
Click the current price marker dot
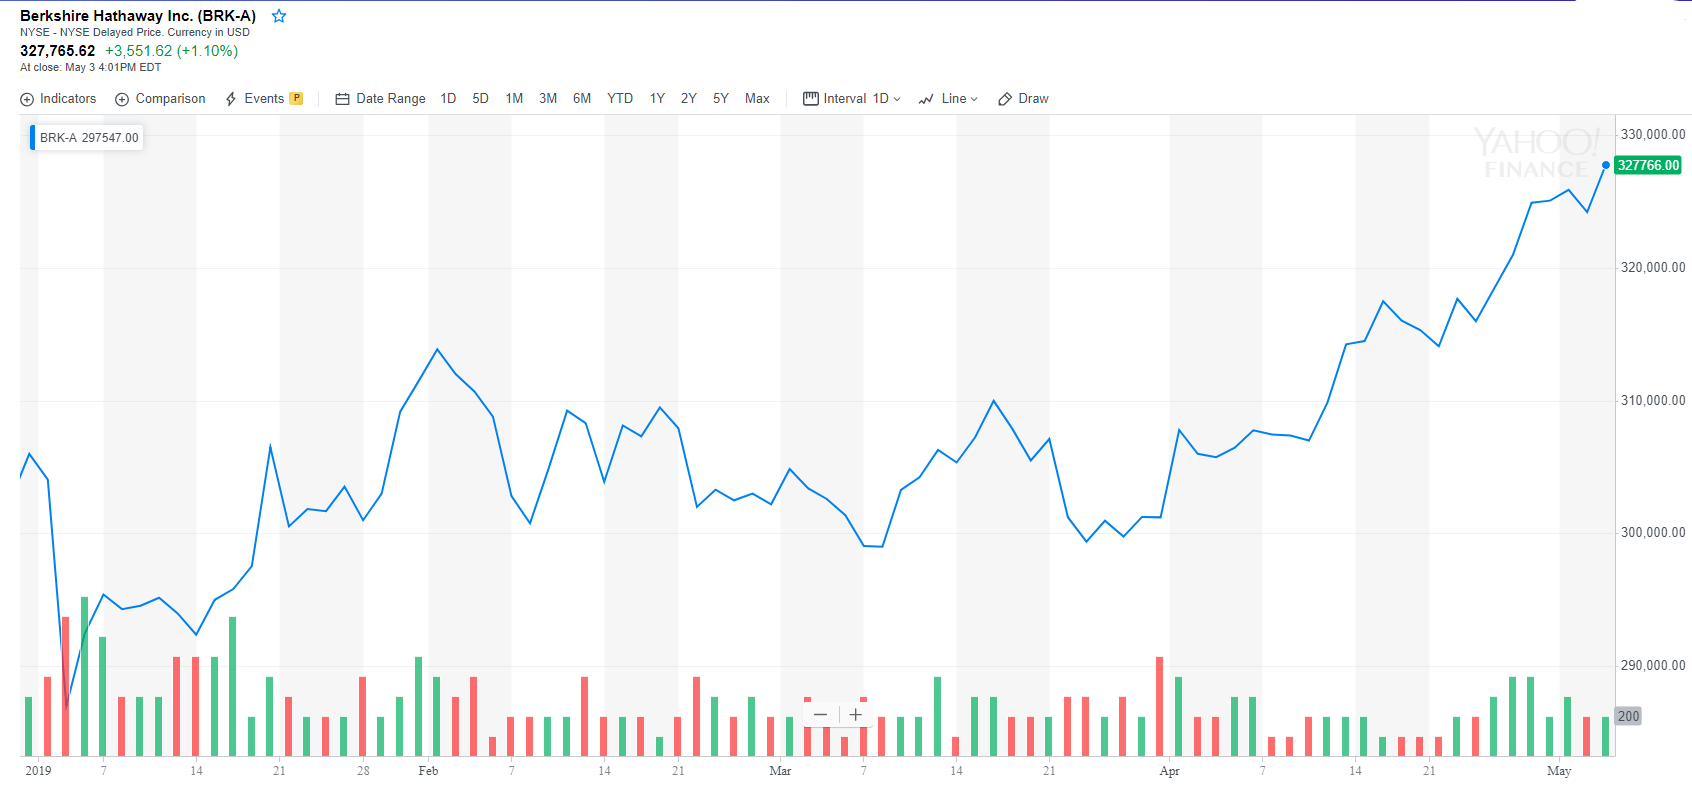[x=1606, y=165]
